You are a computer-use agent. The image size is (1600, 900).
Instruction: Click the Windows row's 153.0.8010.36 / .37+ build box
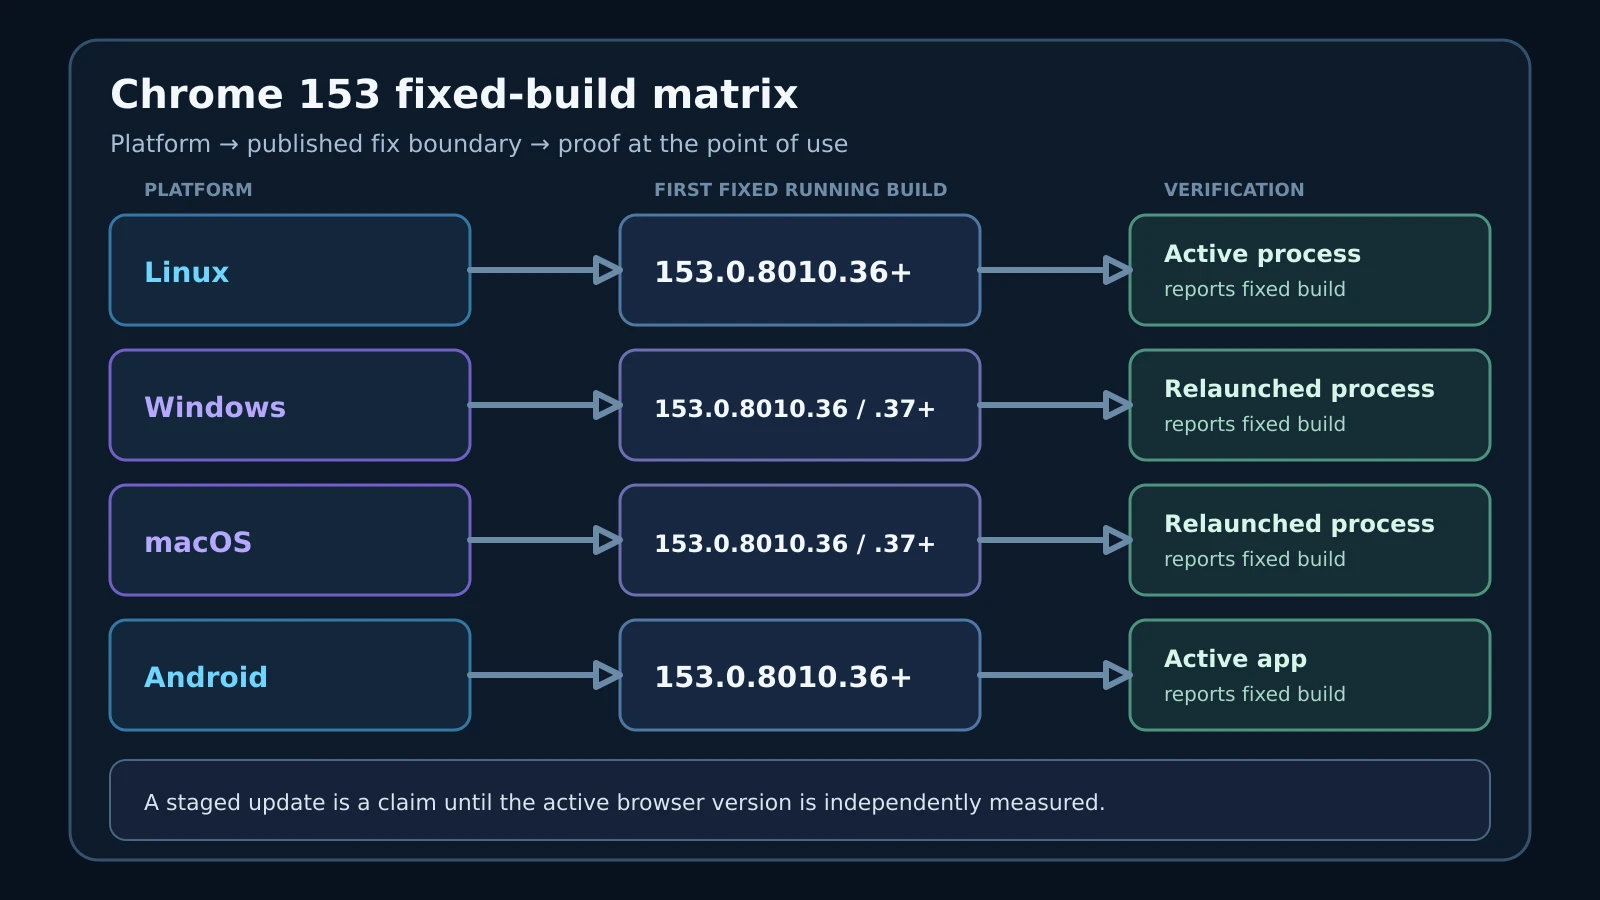pyautogui.click(x=800, y=405)
